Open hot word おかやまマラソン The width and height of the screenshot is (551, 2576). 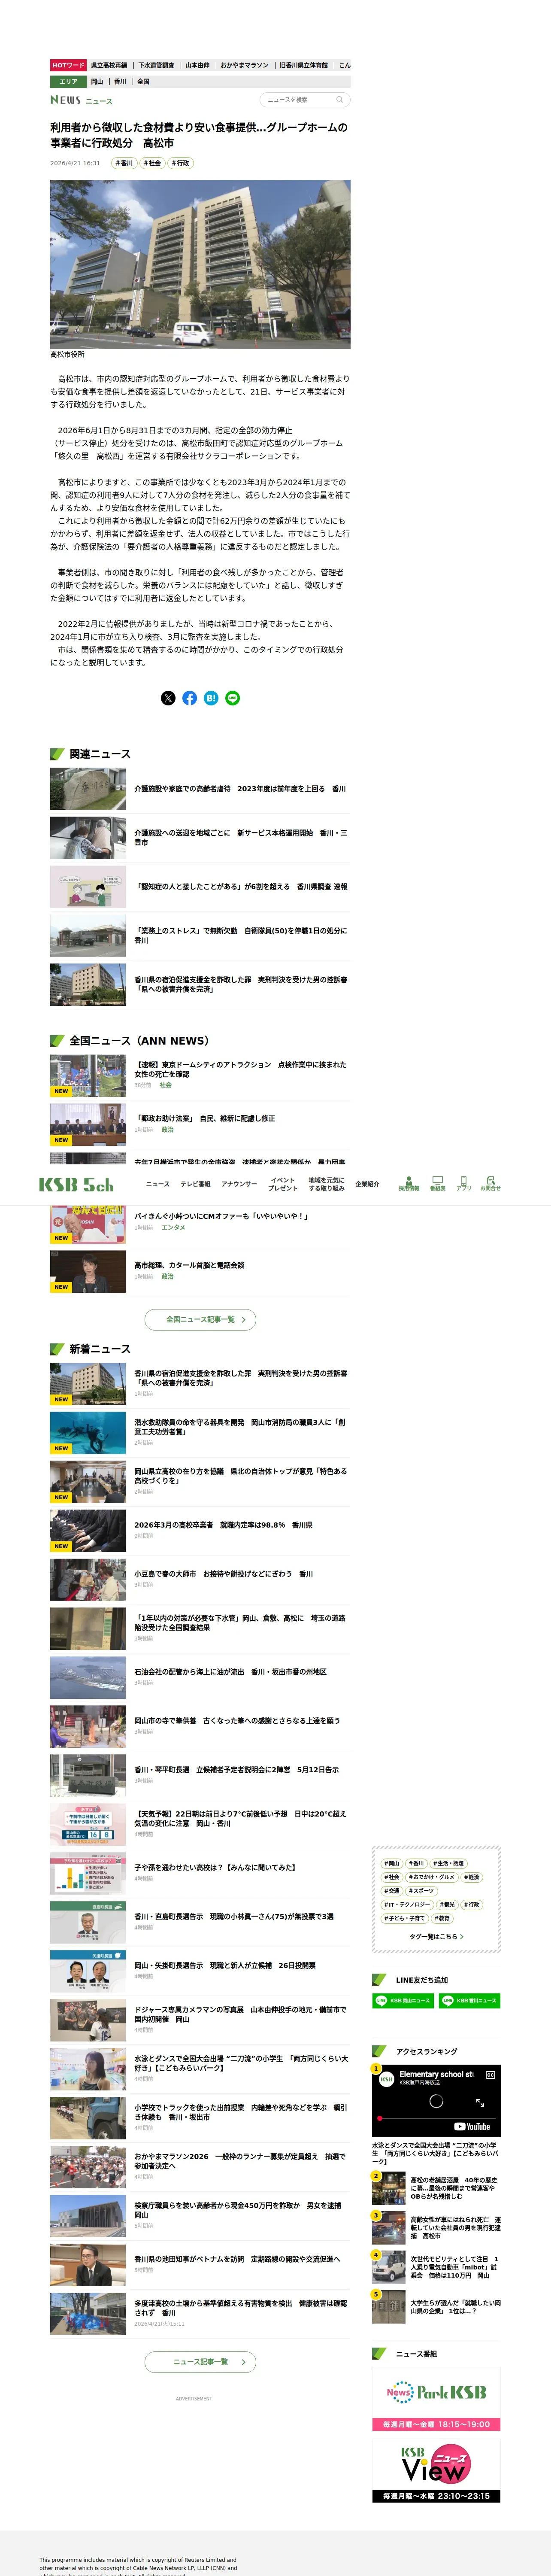(244, 65)
